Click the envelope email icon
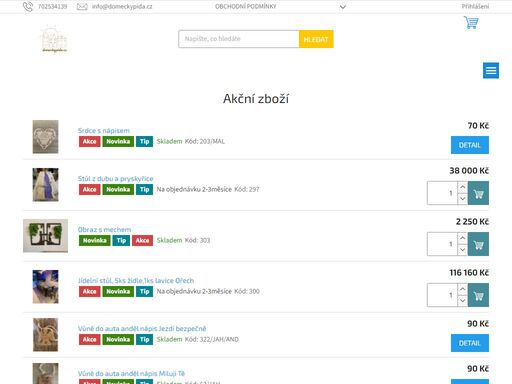Image resolution: width=512 pixels, height=384 pixels. point(82,7)
